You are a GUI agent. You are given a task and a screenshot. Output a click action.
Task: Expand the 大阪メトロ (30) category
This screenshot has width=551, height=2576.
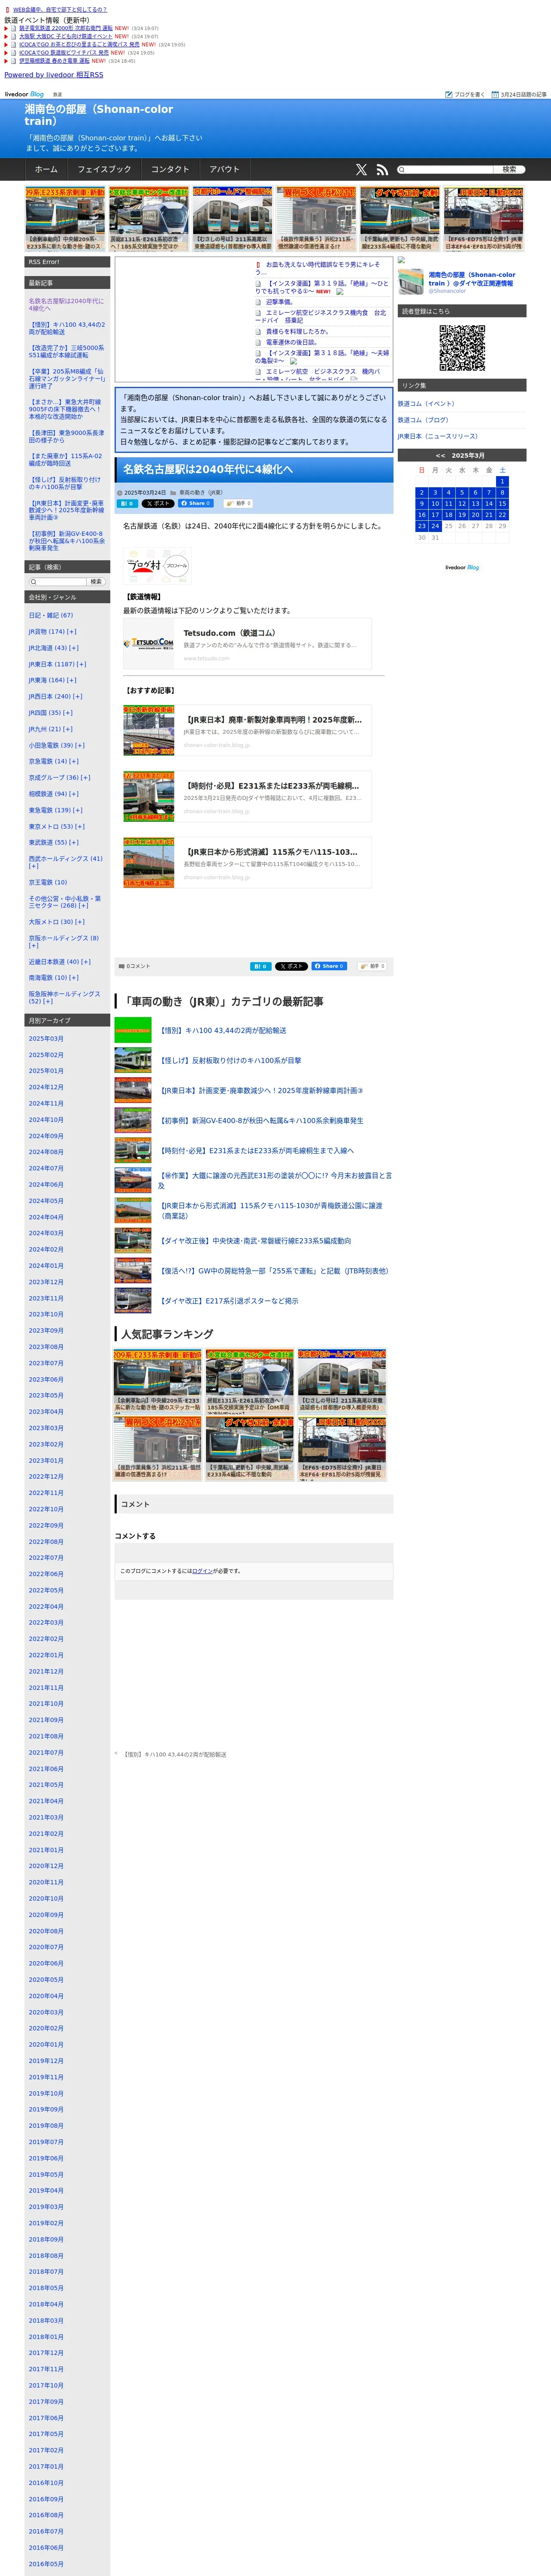tap(80, 922)
